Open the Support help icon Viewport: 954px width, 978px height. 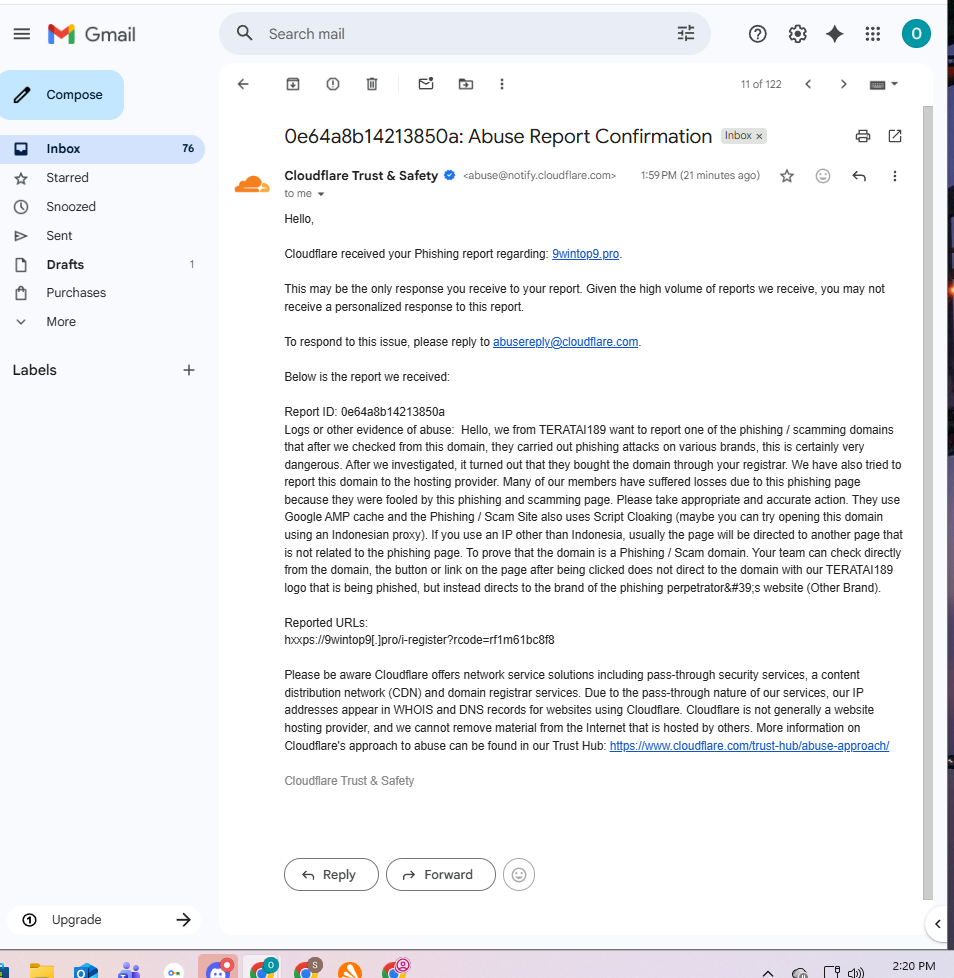758,34
